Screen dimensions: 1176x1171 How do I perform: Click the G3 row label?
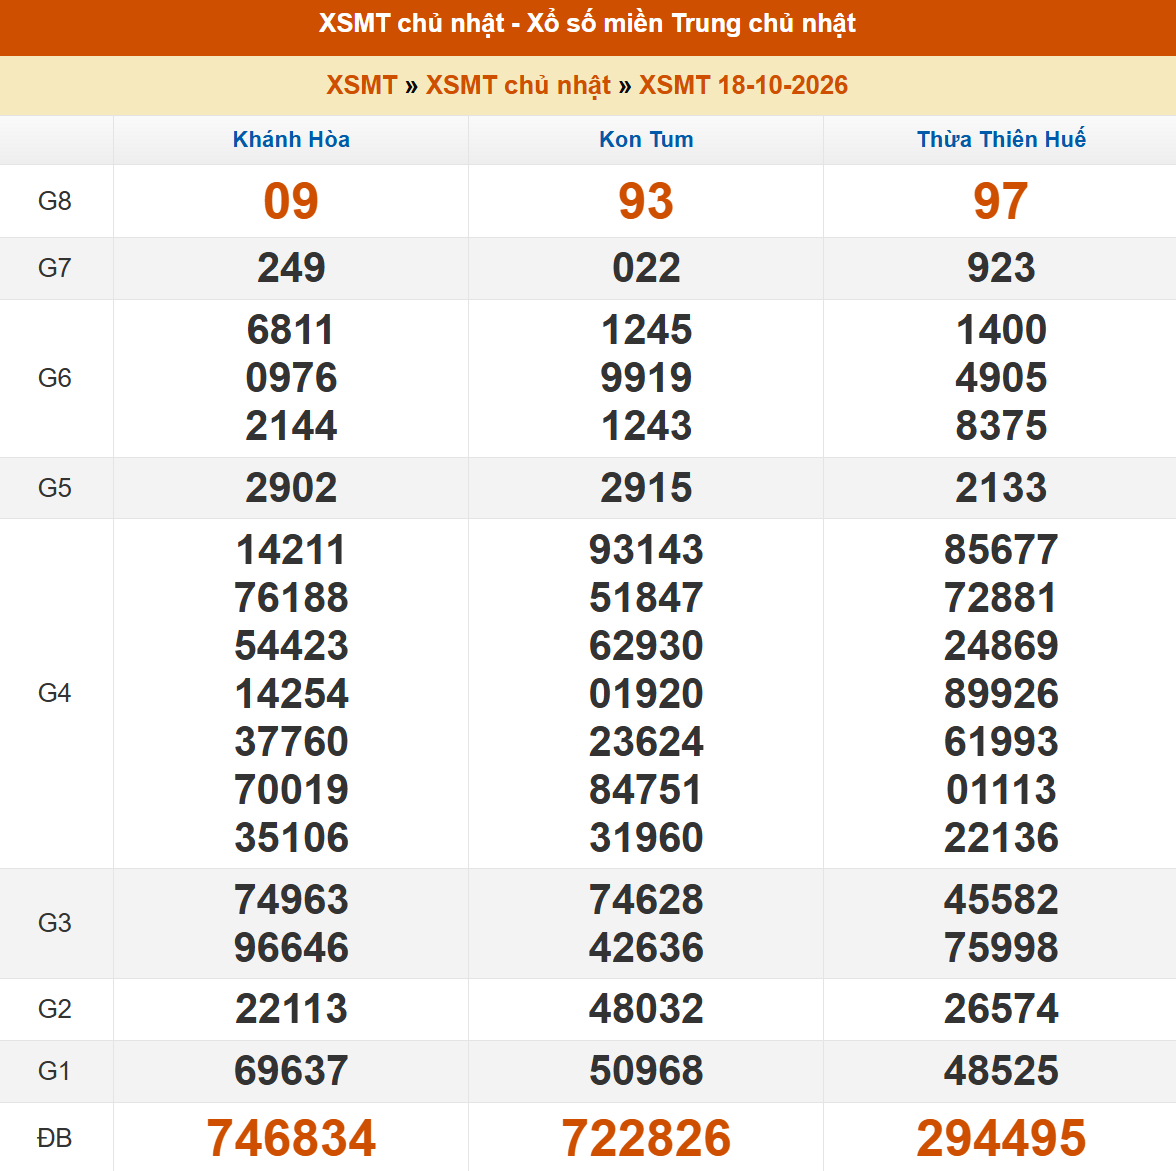point(55,923)
